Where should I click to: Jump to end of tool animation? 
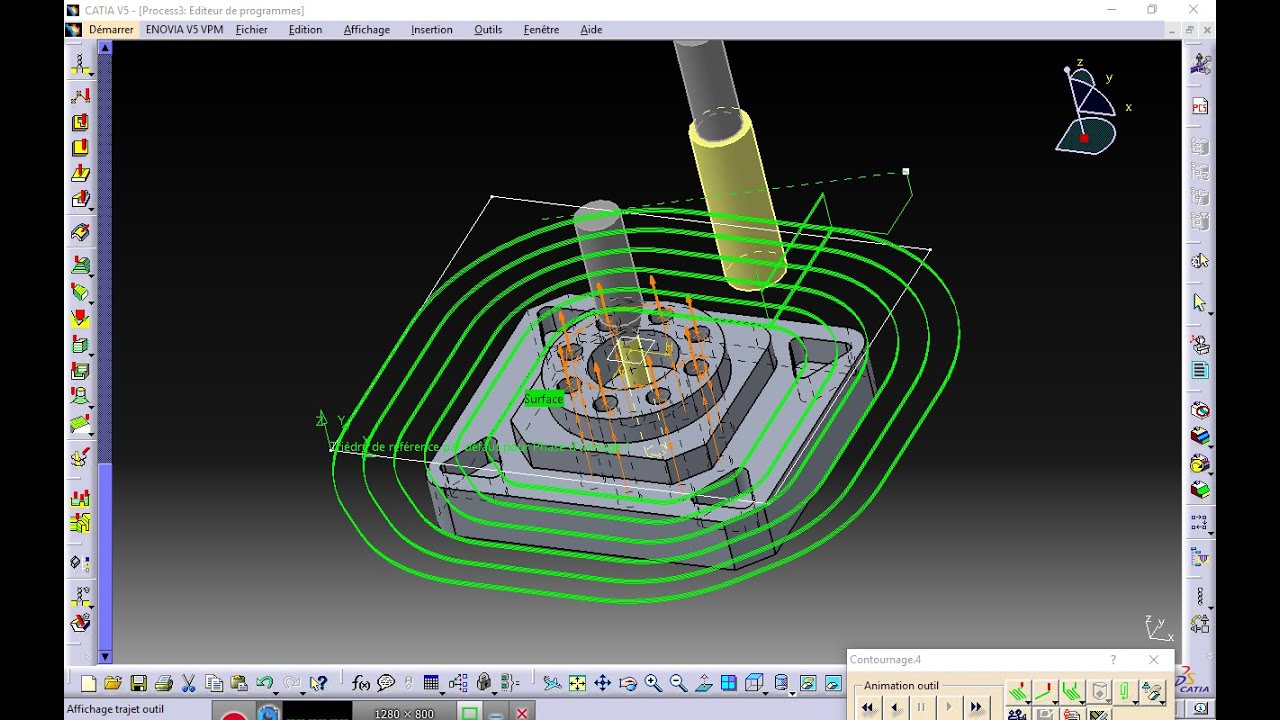pos(976,707)
